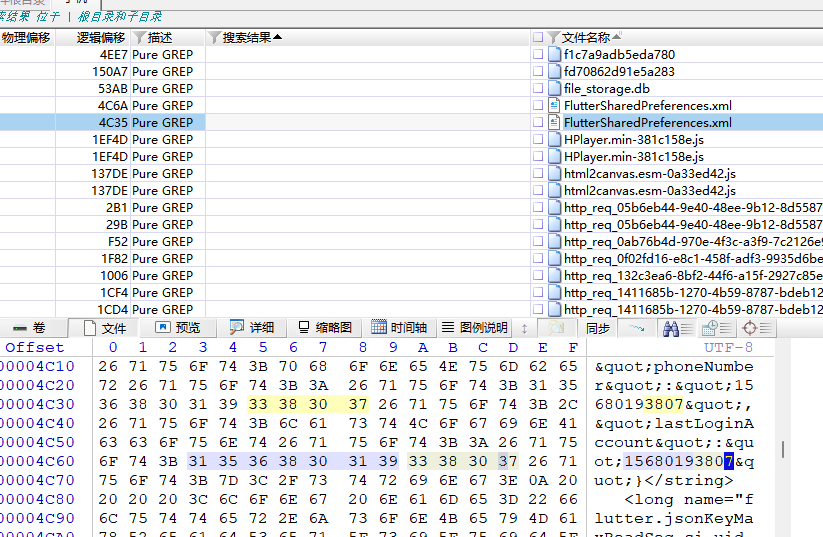Click the magnifier icon on 详细 tab
Screen dimensions: 823x537
pyautogui.click(x=237, y=328)
